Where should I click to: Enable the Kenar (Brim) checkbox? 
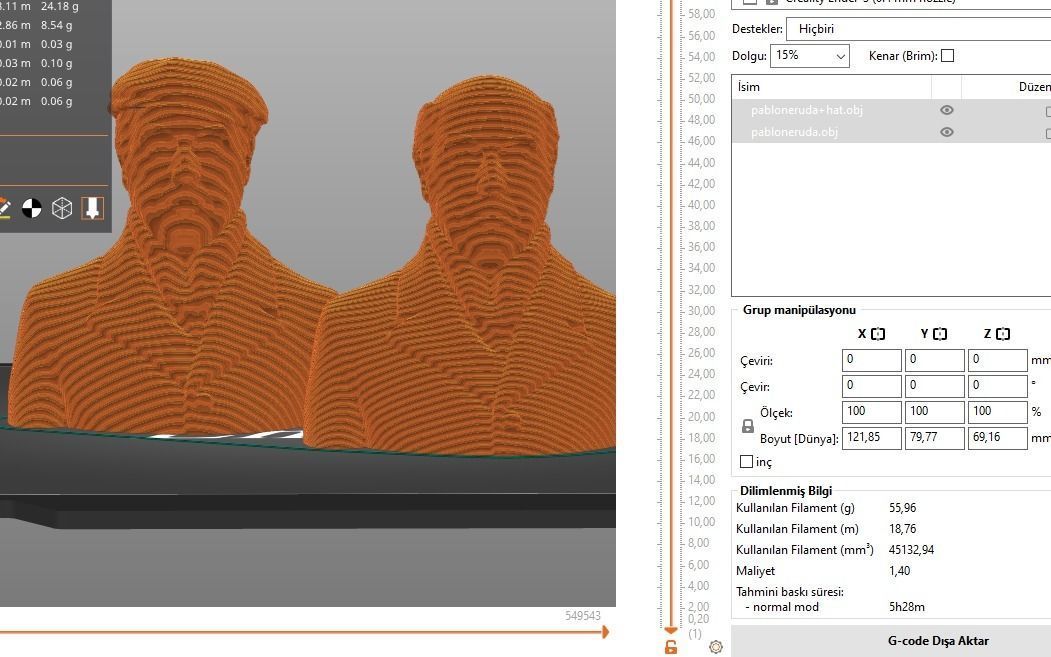(x=947, y=56)
